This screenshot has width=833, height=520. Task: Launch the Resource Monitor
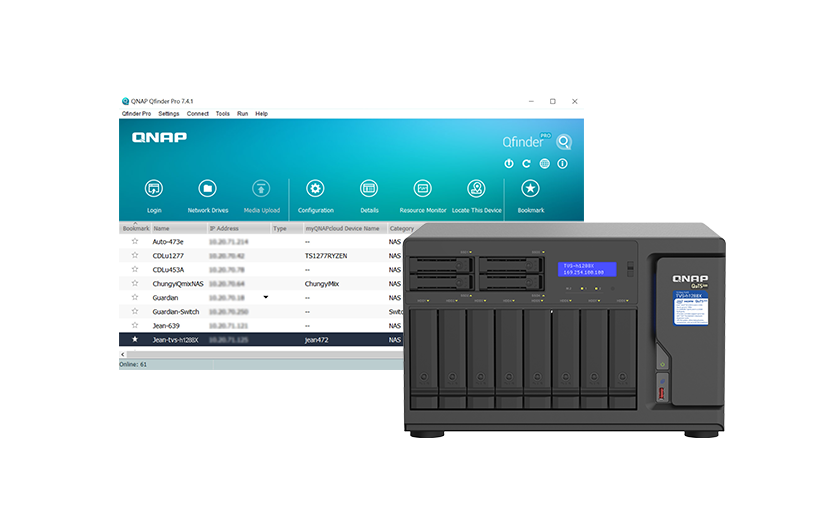click(423, 189)
